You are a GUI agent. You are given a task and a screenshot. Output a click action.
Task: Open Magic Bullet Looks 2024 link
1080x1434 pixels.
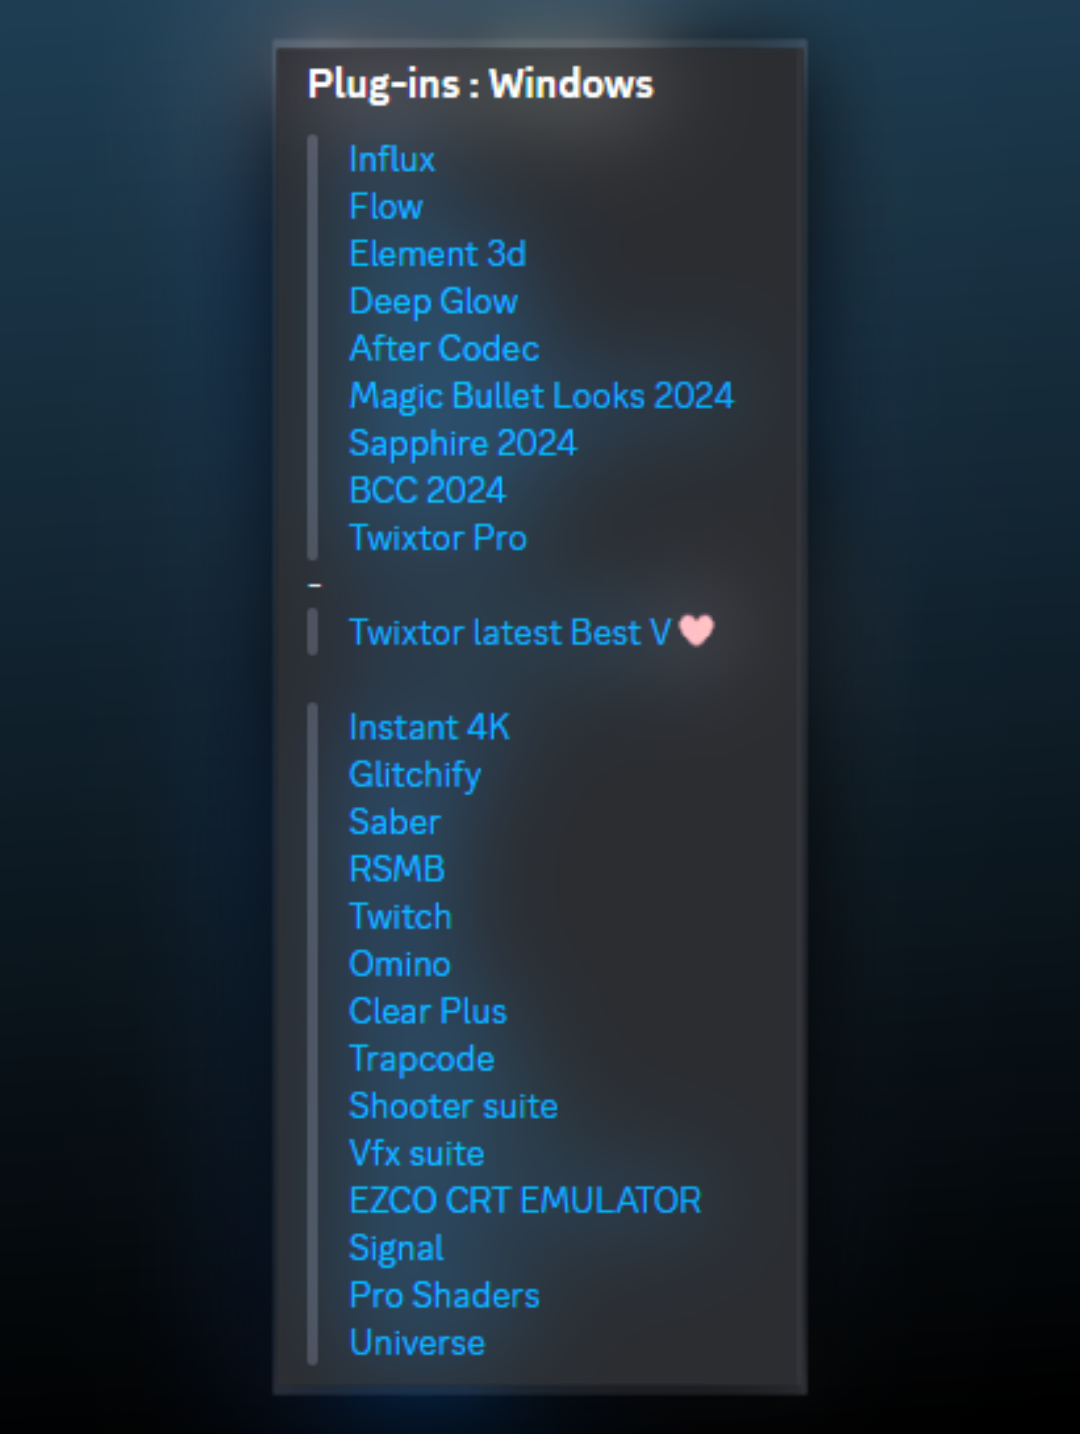point(541,396)
